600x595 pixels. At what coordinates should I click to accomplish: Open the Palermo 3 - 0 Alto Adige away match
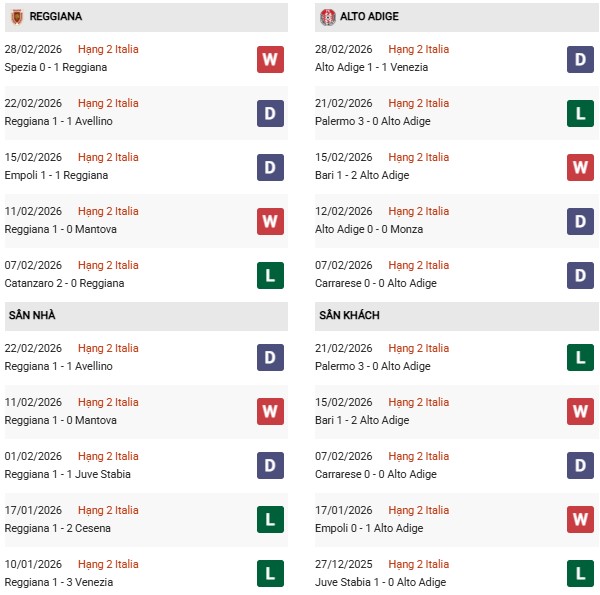pyautogui.click(x=375, y=366)
